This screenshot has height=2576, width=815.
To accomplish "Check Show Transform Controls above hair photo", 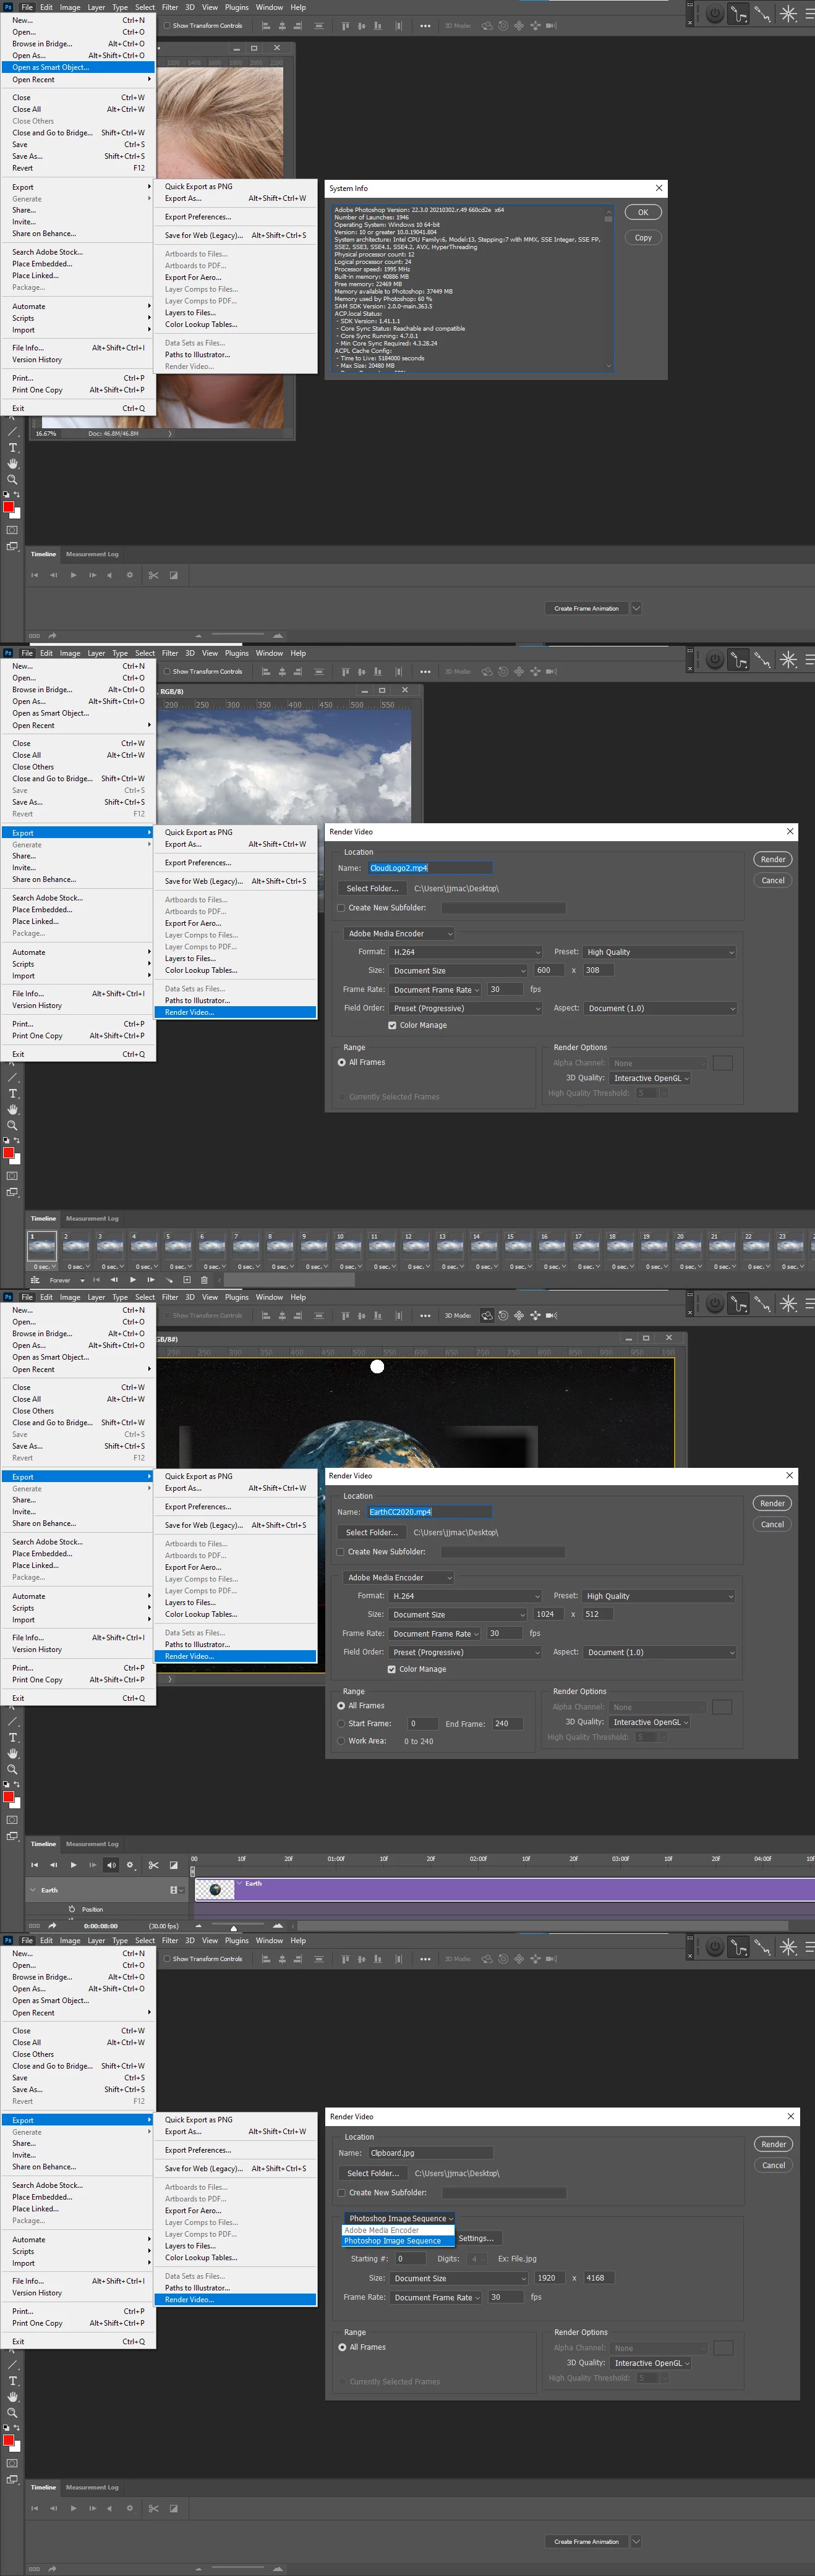I will point(168,26).
